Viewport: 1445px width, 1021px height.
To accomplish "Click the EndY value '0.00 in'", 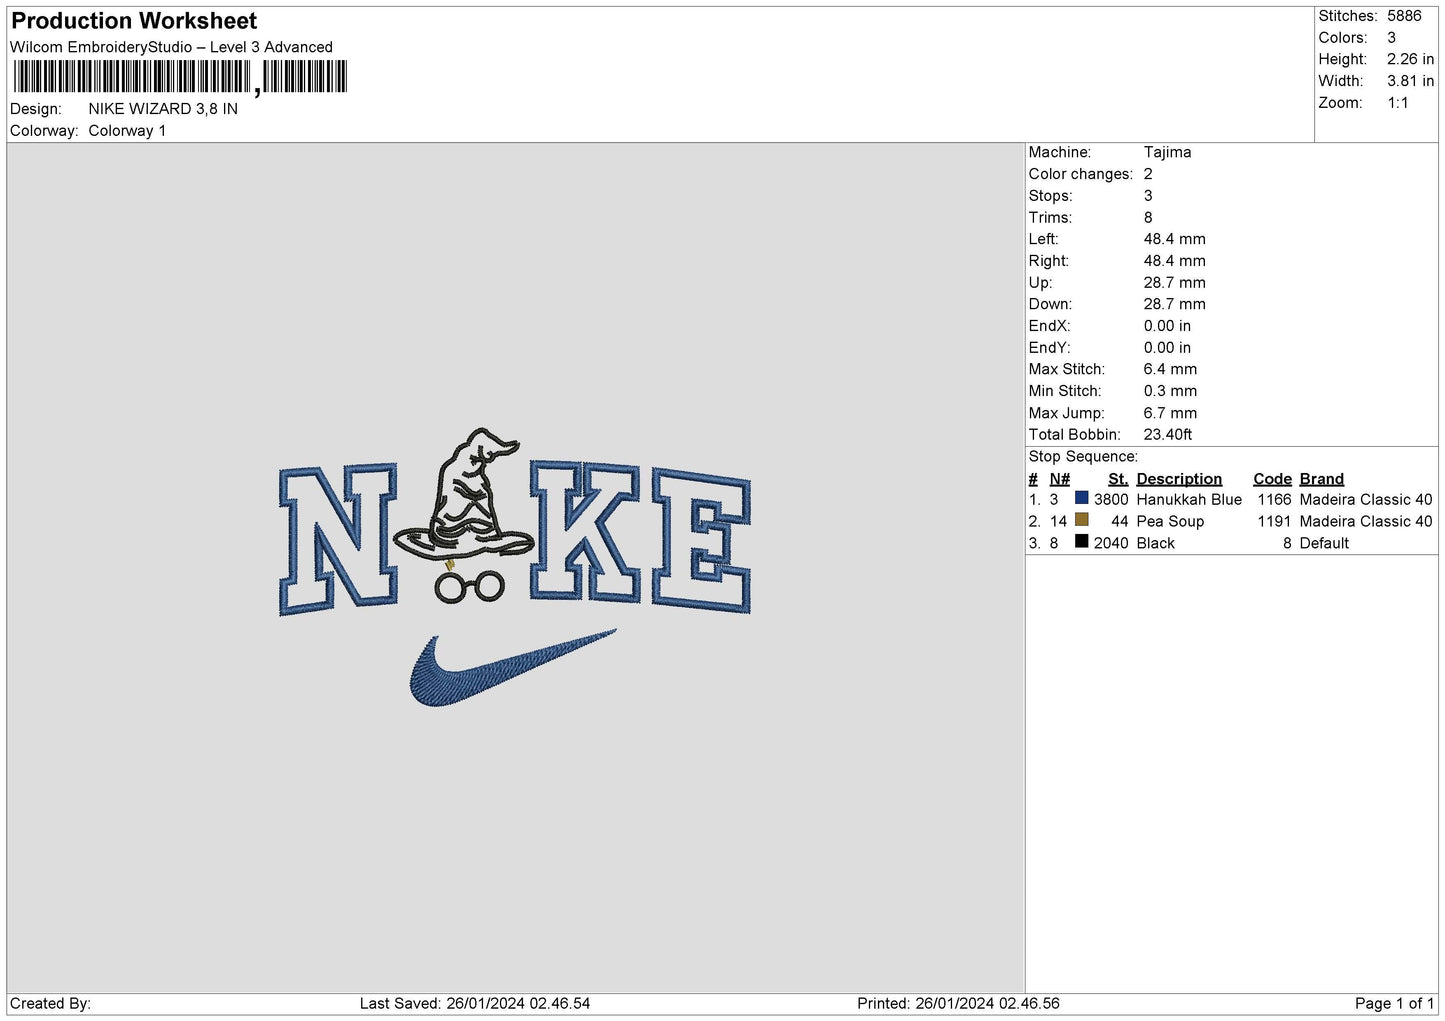I will coord(1167,348).
